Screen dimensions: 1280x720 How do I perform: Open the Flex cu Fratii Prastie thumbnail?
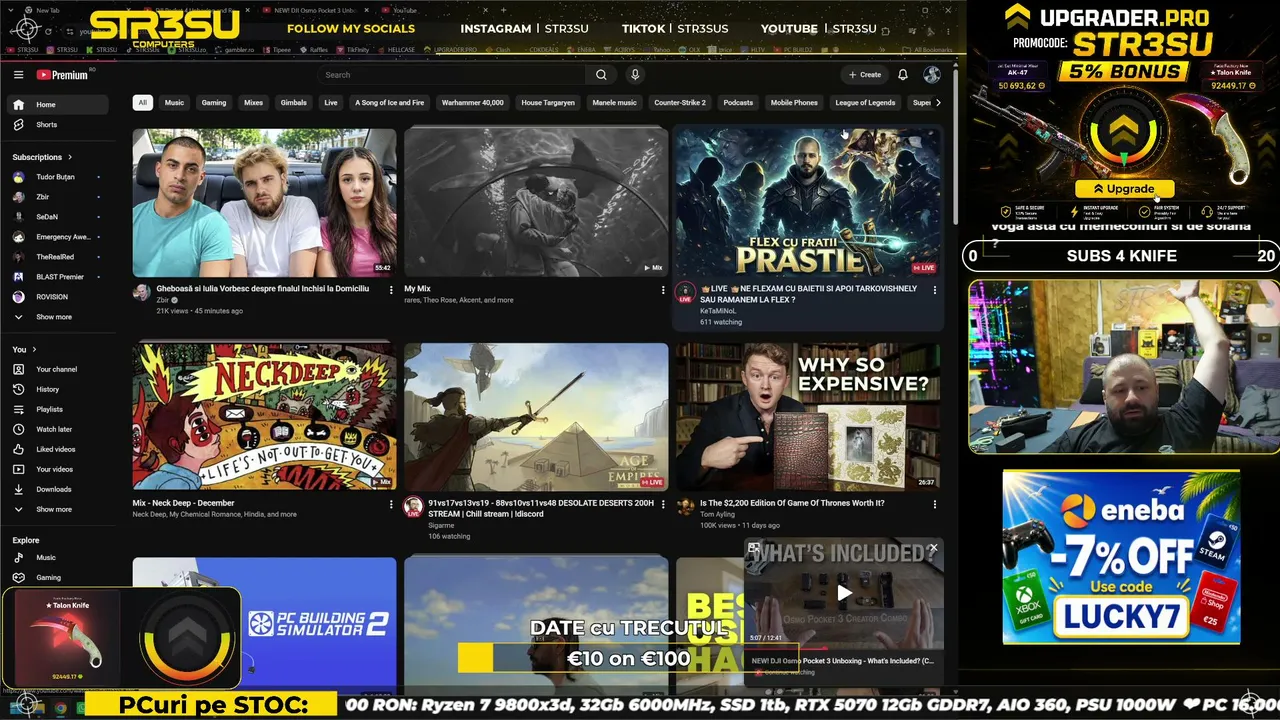click(808, 203)
